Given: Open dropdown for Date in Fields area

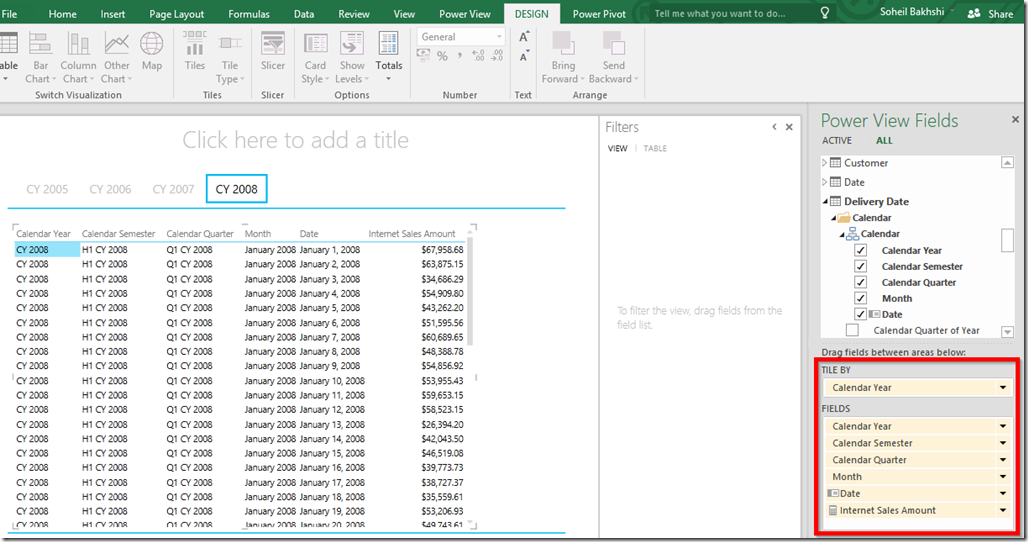Looking at the screenshot, I should click(x=1003, y=494).
